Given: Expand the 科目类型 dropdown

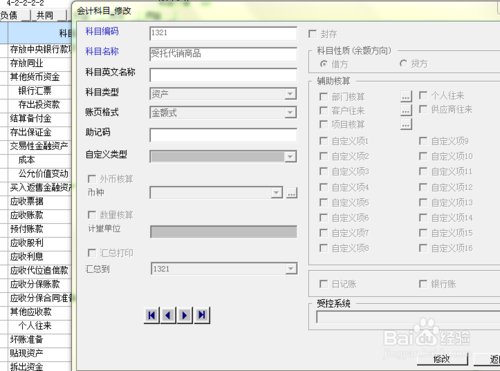Looking at the screenshot, I should pos(290,94).
